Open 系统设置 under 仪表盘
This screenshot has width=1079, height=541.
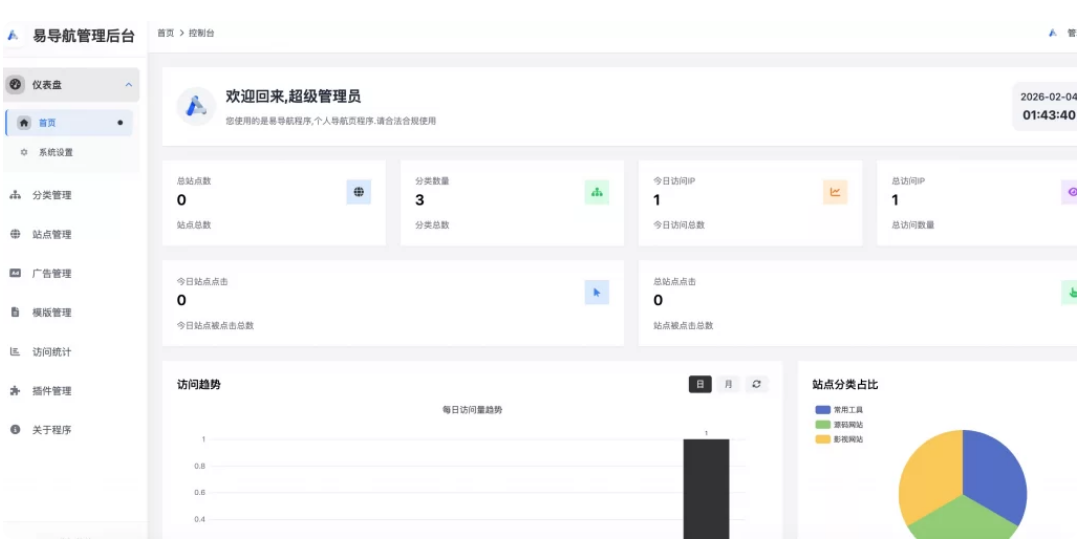(x=56, y=153)
